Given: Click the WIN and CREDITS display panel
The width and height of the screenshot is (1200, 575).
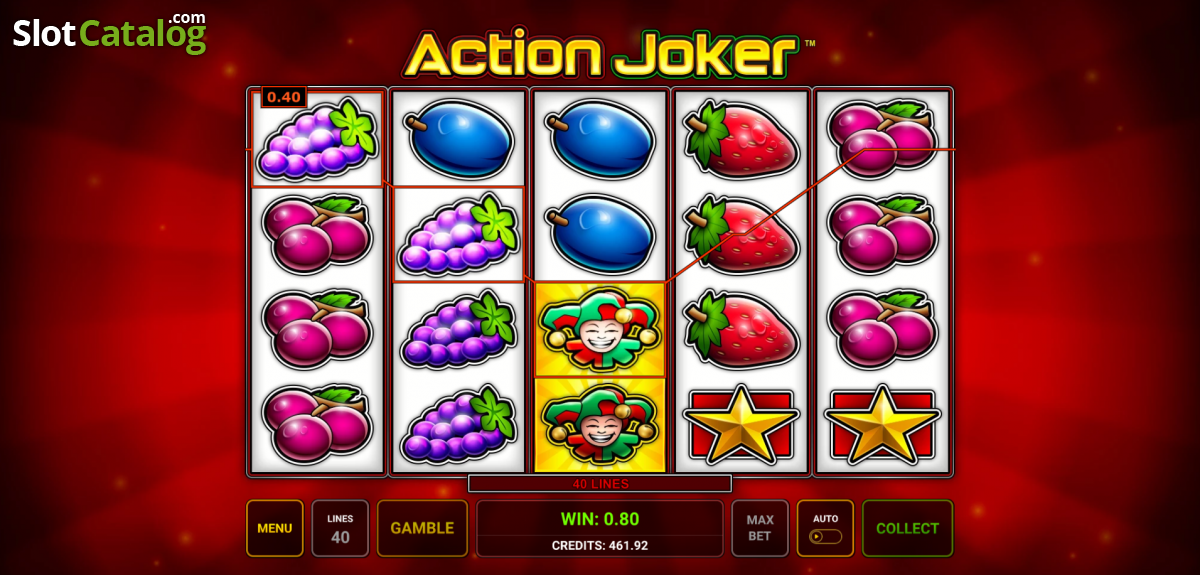Looking at the screenshot, I should tap(600, 528).
